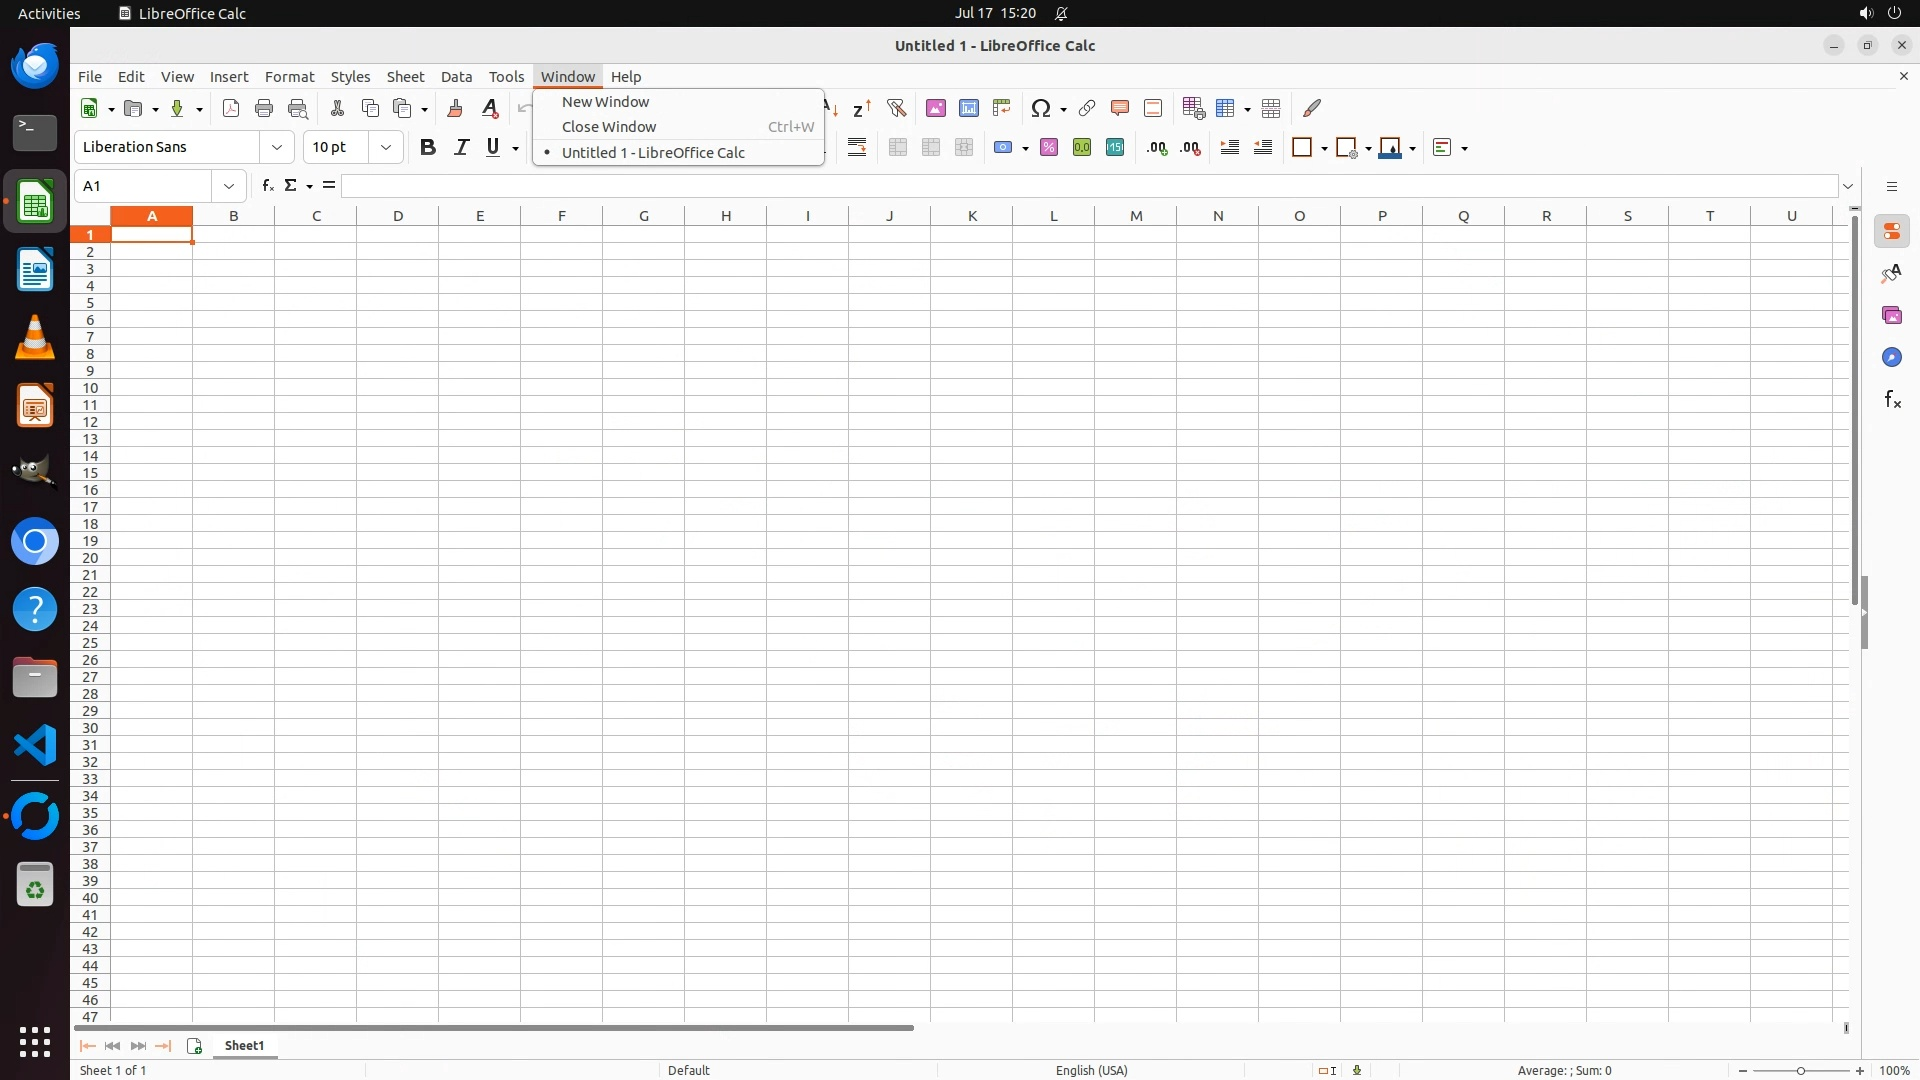Switch to Sheet1 tab
This screenshot has height=1080, width=1920.
[x=245, y=1046]
